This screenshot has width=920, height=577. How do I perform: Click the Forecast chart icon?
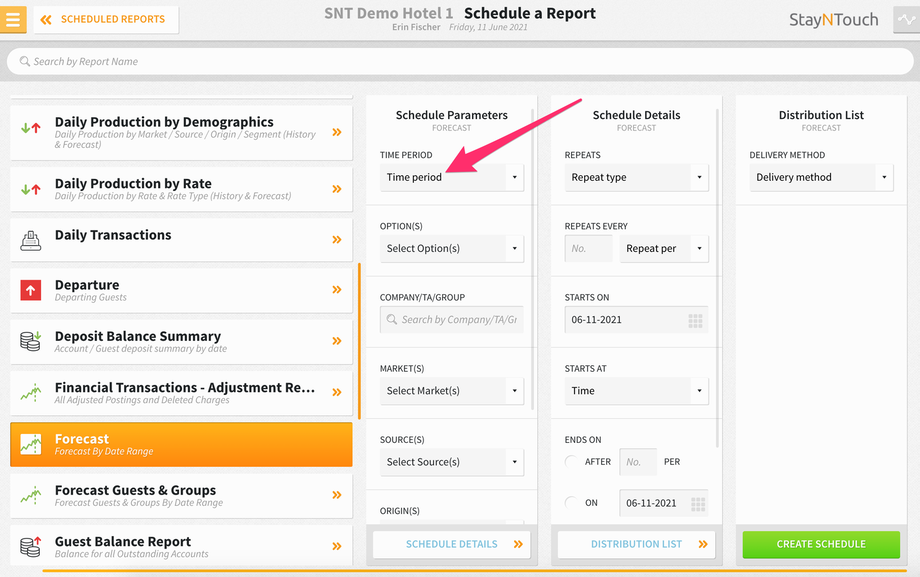click(31, 444)
